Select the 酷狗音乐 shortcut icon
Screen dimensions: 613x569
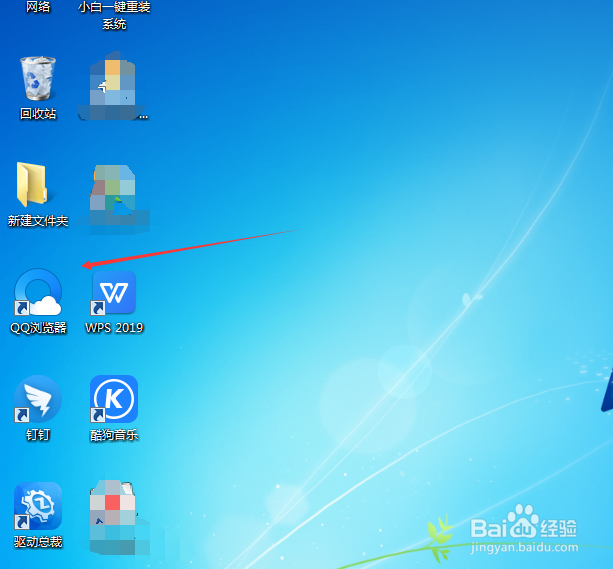coord(114,399)
